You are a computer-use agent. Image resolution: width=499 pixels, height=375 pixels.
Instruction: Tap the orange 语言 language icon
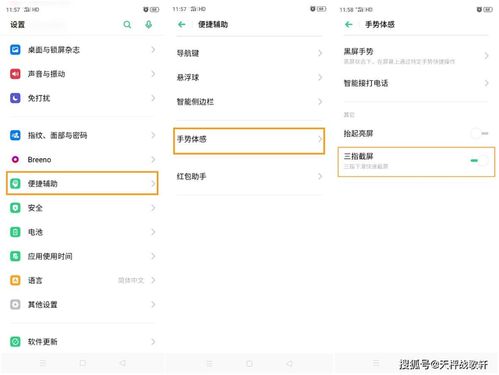(15, 280)
